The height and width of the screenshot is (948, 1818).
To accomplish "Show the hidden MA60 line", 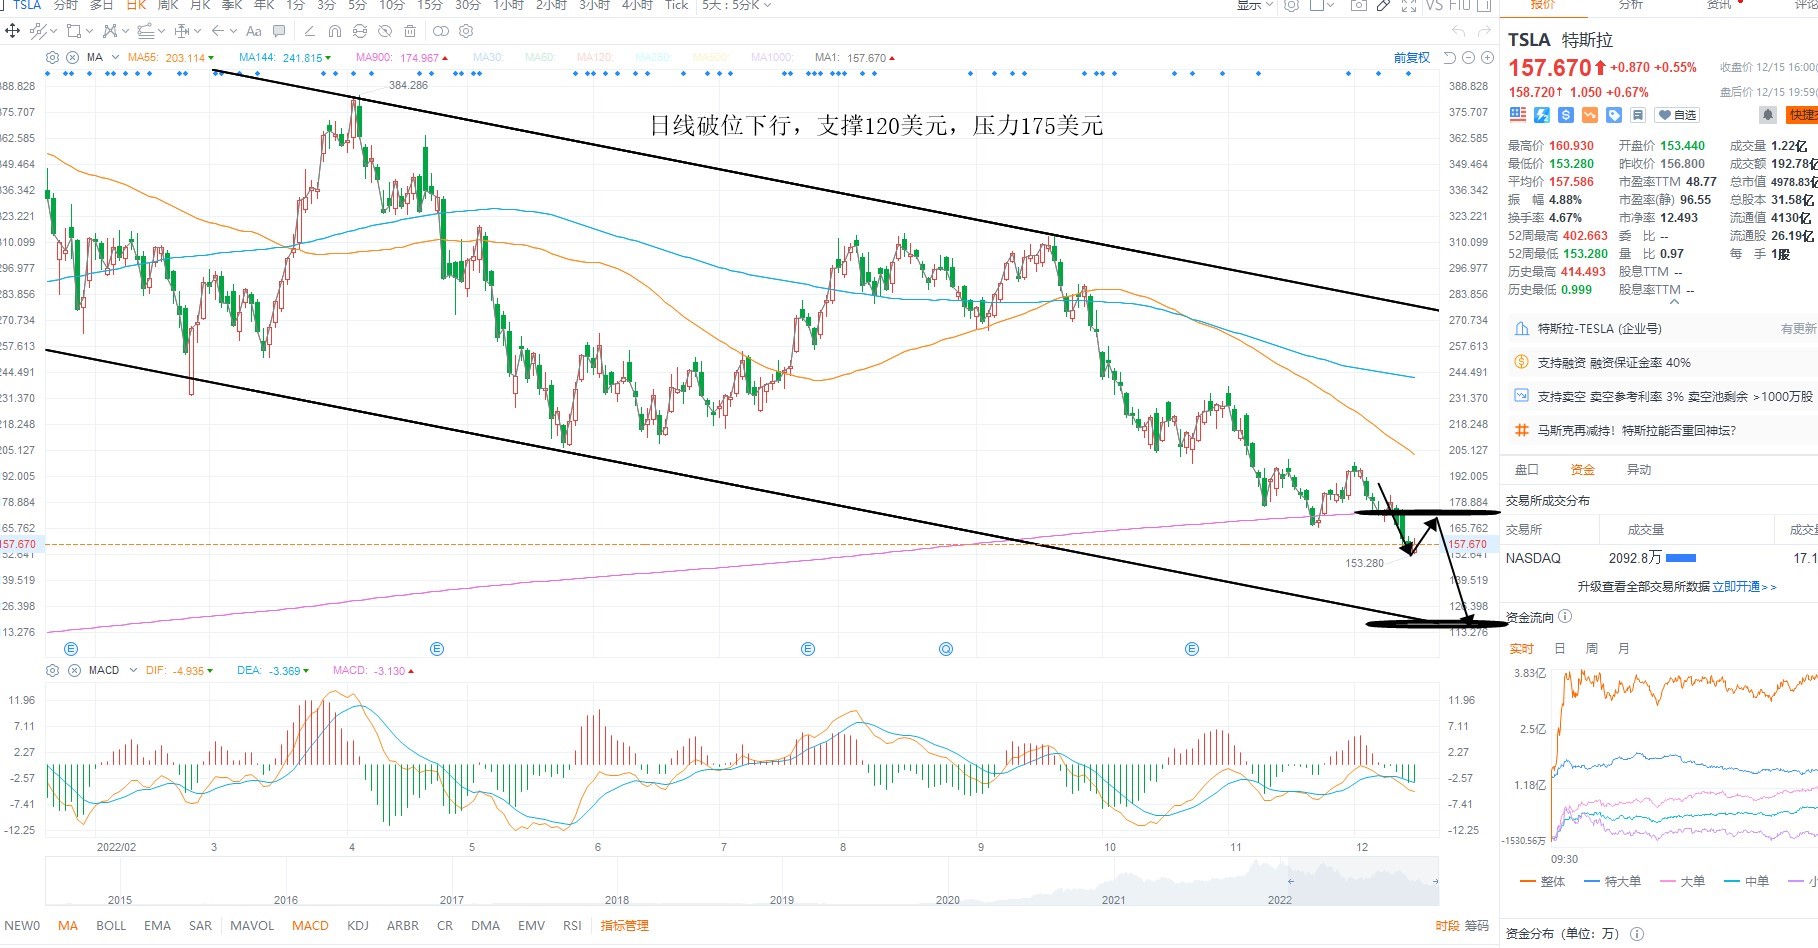I will tap(539, 58).
